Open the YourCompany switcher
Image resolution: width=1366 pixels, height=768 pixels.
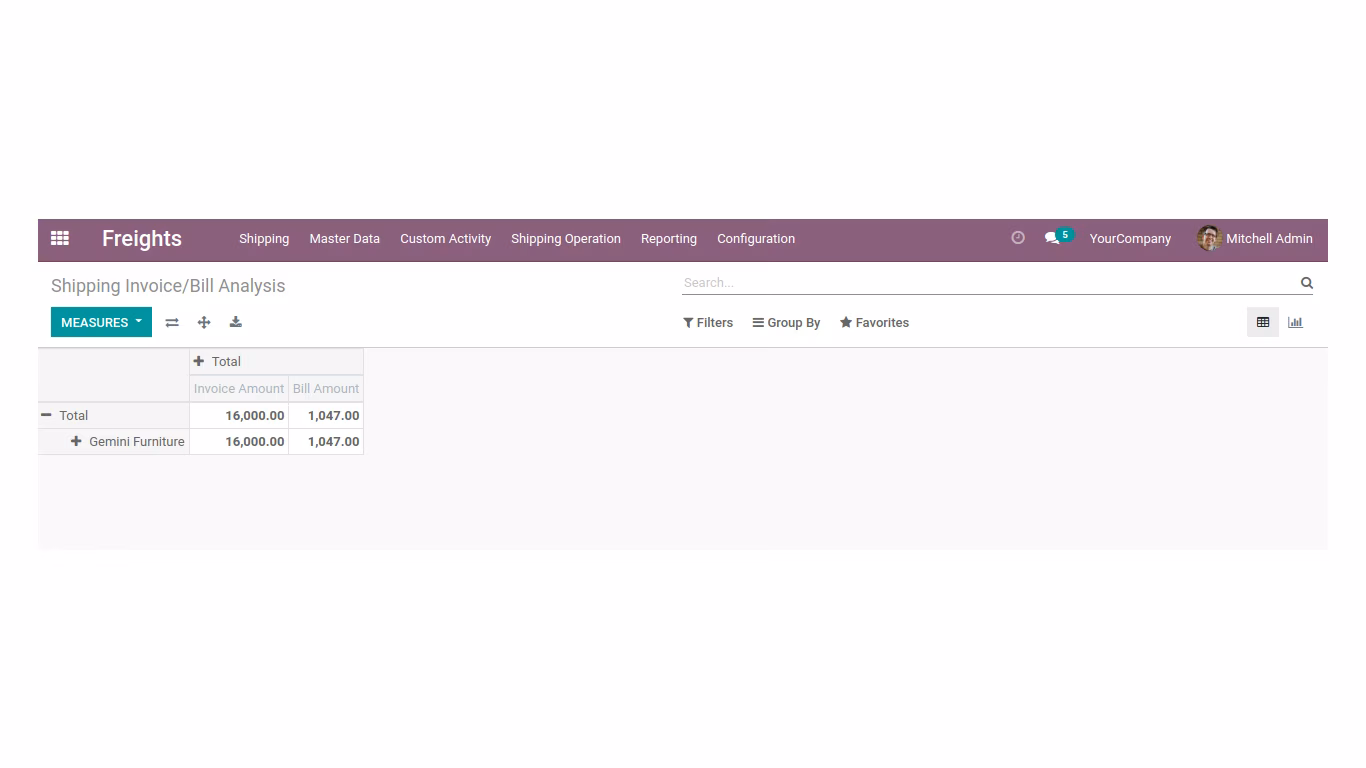tap(1130, 239)
